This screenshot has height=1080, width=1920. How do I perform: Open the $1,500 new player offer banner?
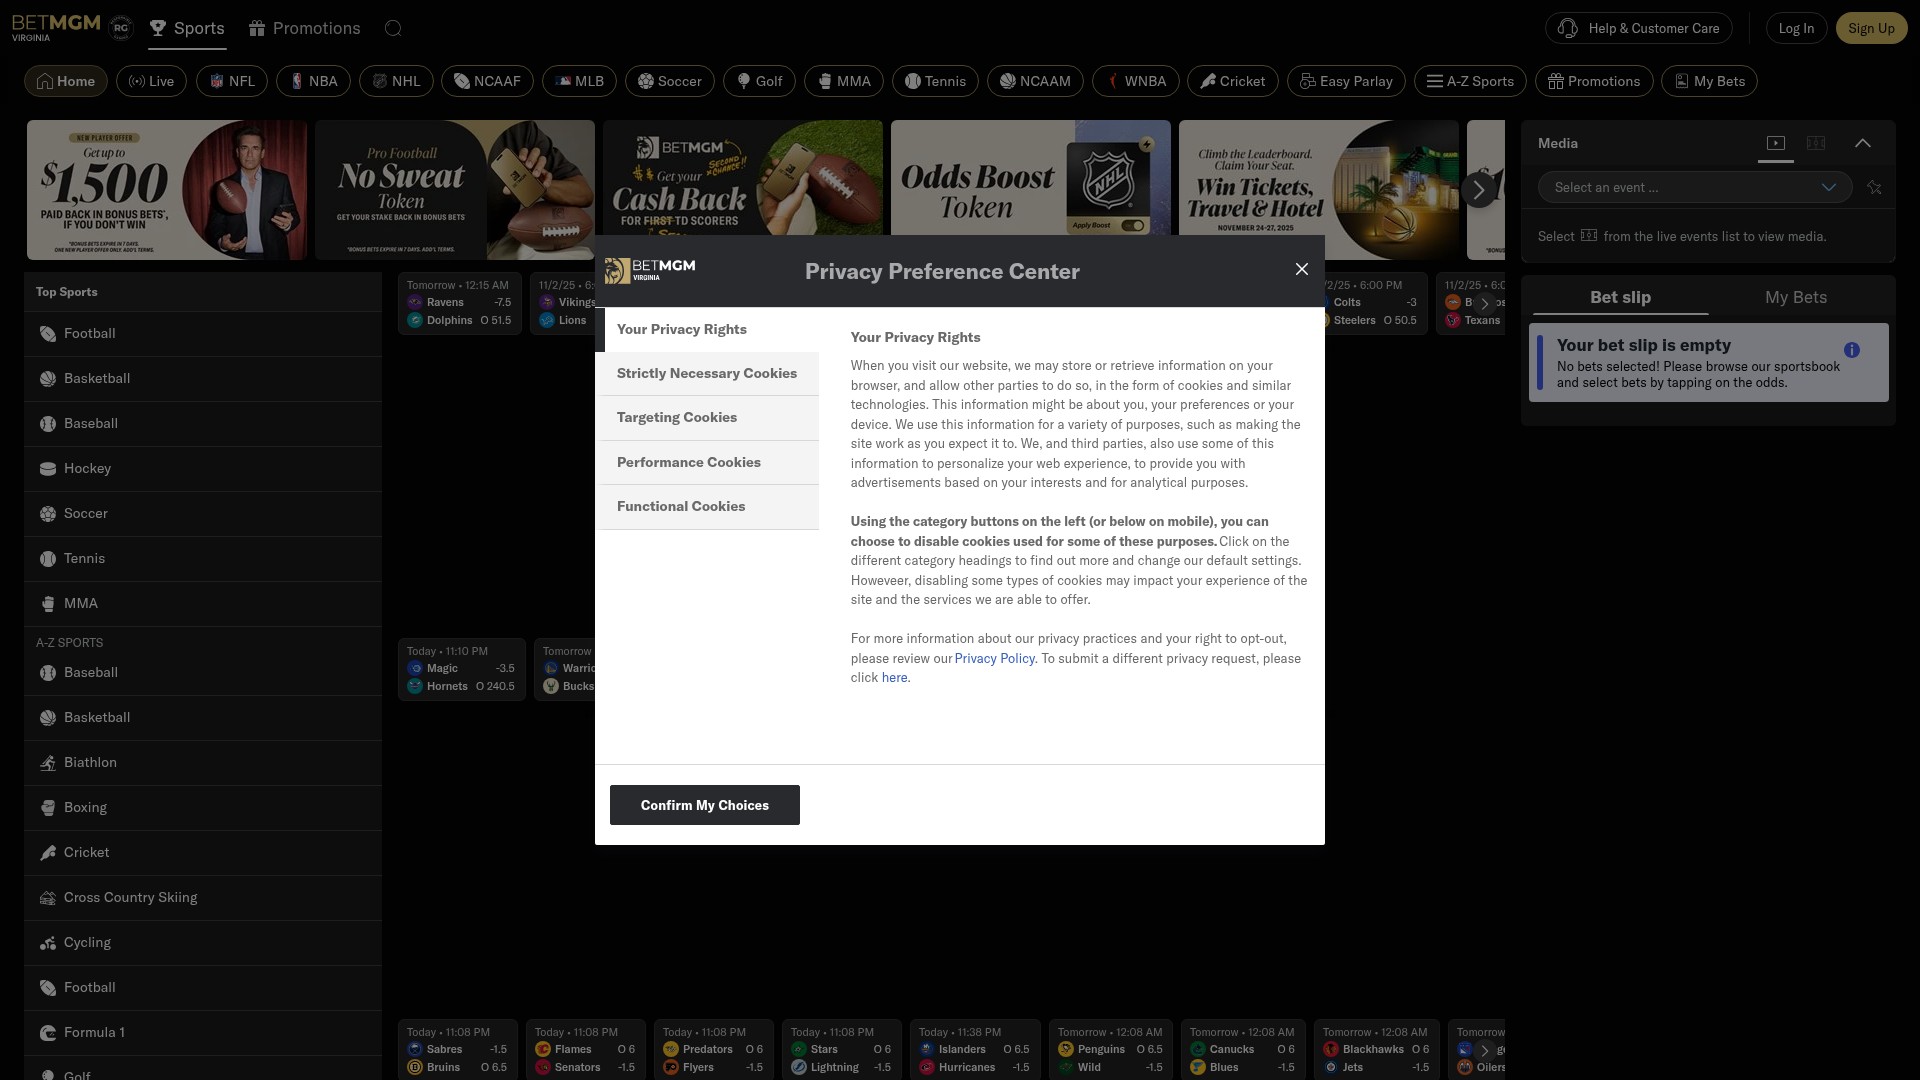click(x=167, y=190)
